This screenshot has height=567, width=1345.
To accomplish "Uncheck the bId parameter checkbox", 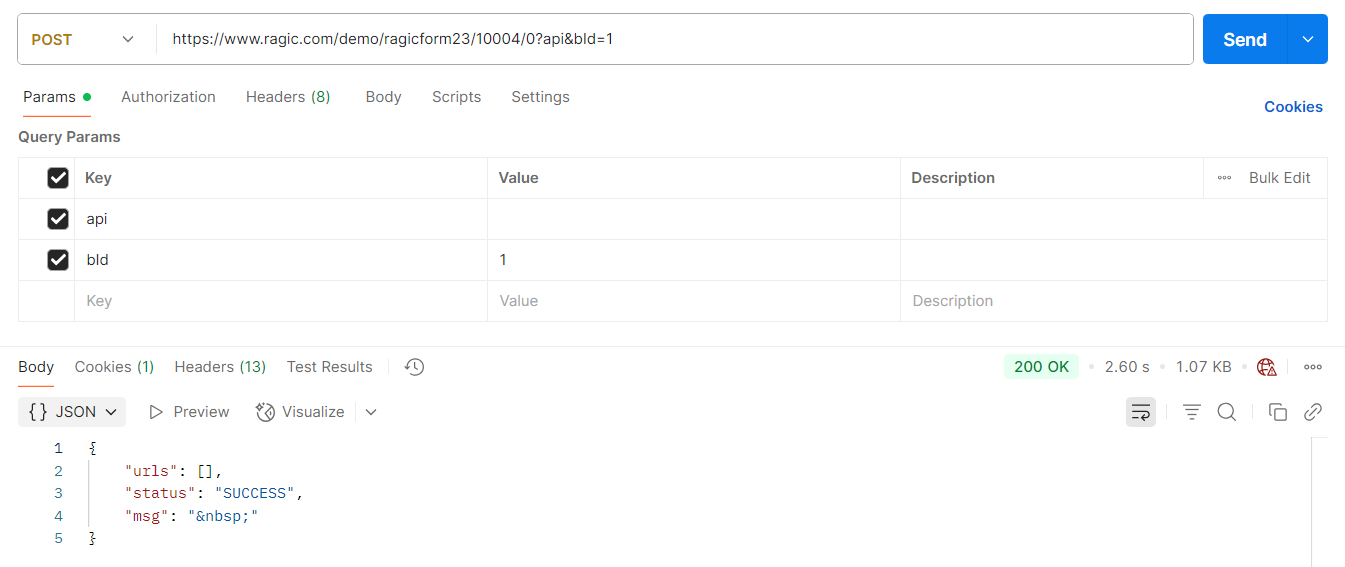I will [x=58, y=260].
